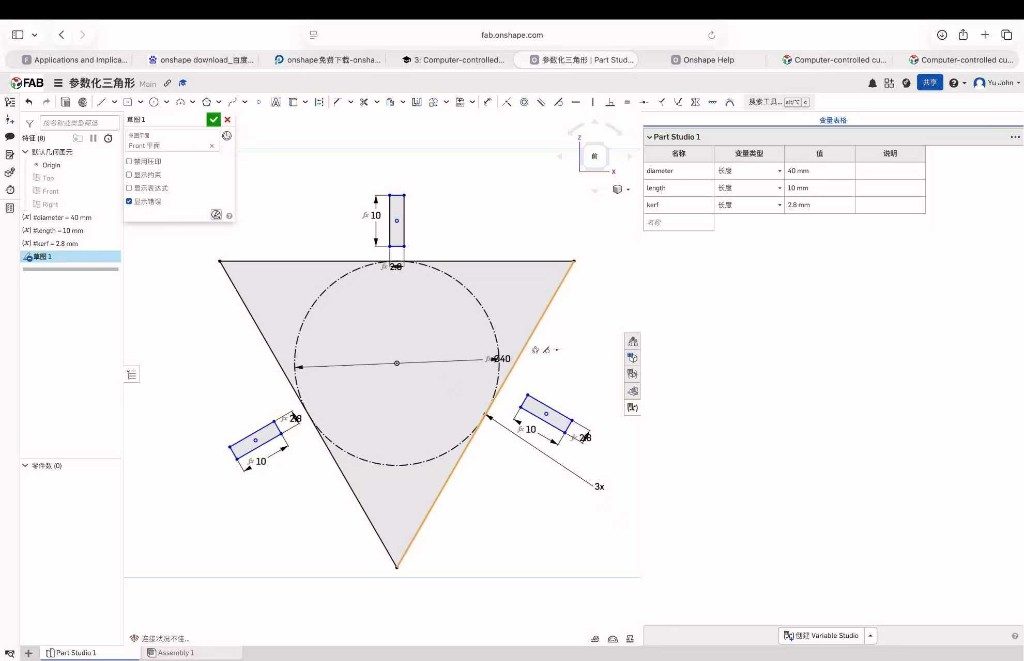Cancel the sketch with the red X
Screen dimensions: 1024x661
(227, 120)
